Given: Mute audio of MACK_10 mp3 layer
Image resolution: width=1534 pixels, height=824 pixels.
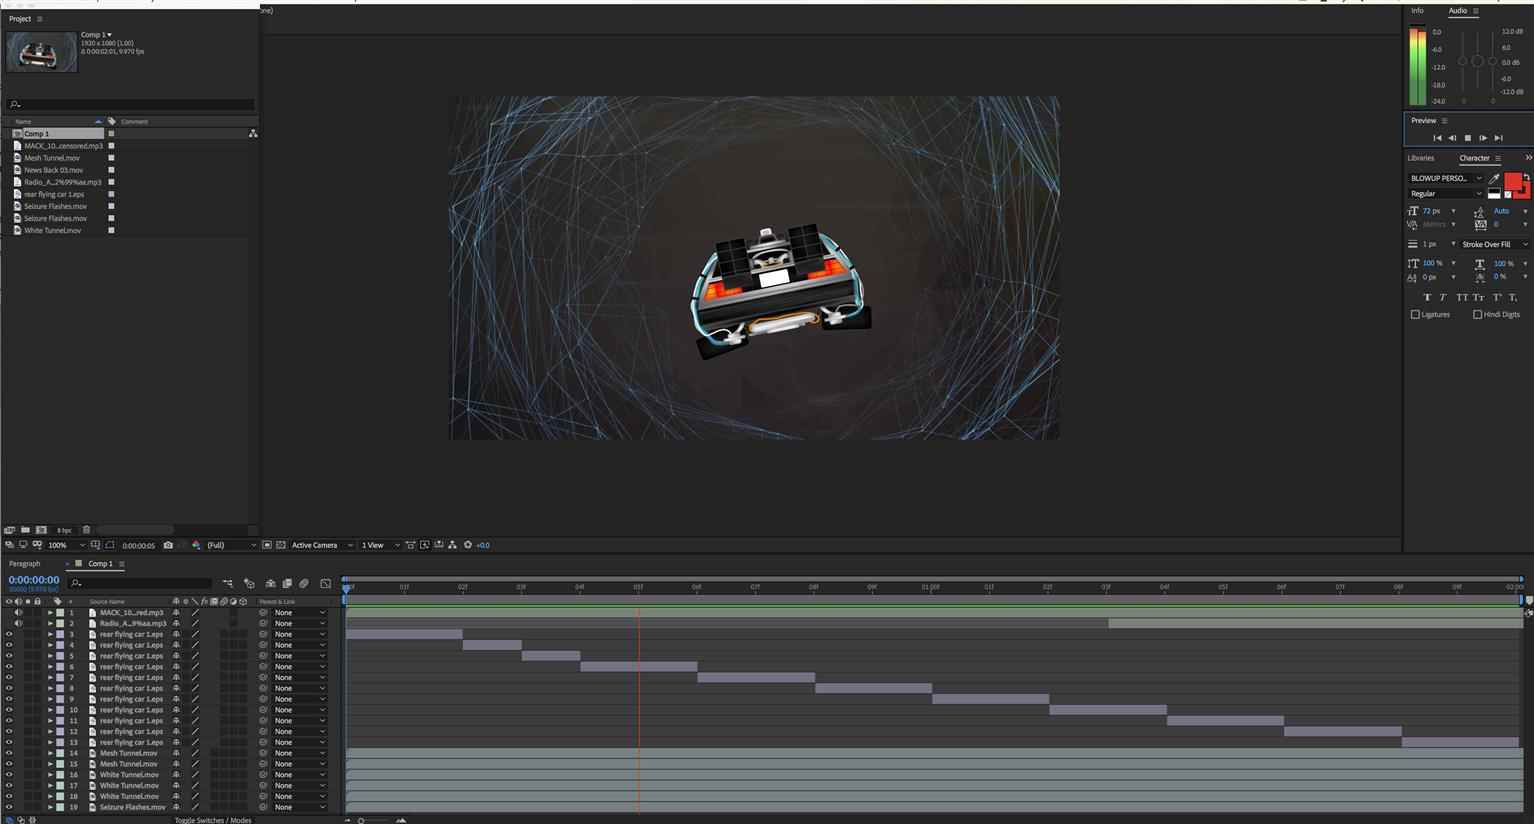Looking at the screenshot, I should [x=18, y=612].
